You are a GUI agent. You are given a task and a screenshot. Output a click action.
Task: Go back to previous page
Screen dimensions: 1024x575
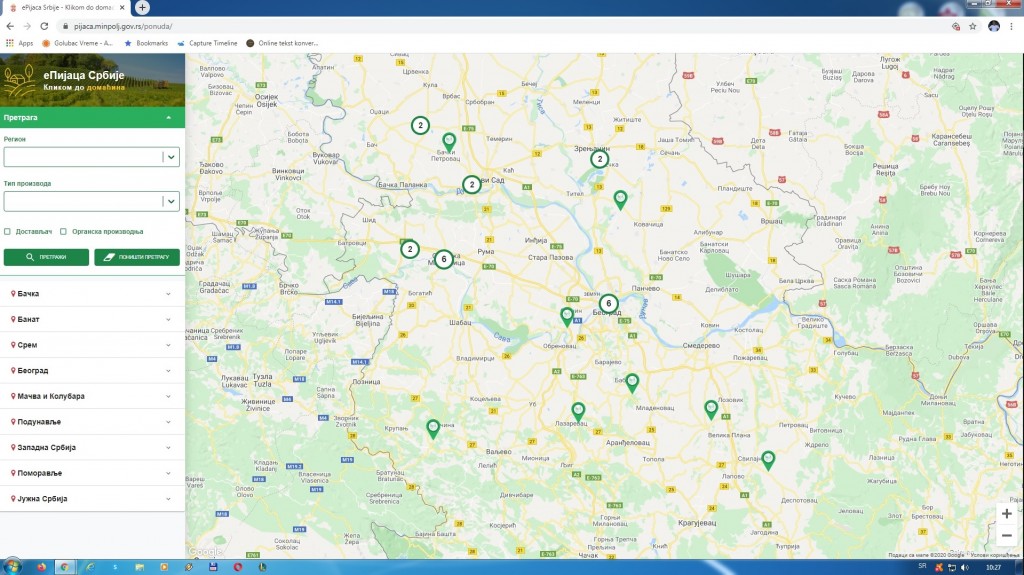[10, 26]
